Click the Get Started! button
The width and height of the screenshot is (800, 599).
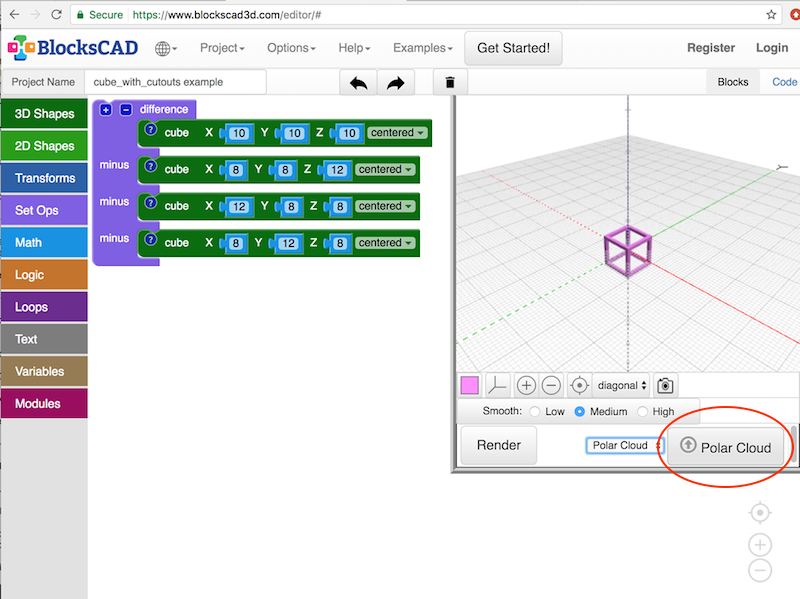513,48
